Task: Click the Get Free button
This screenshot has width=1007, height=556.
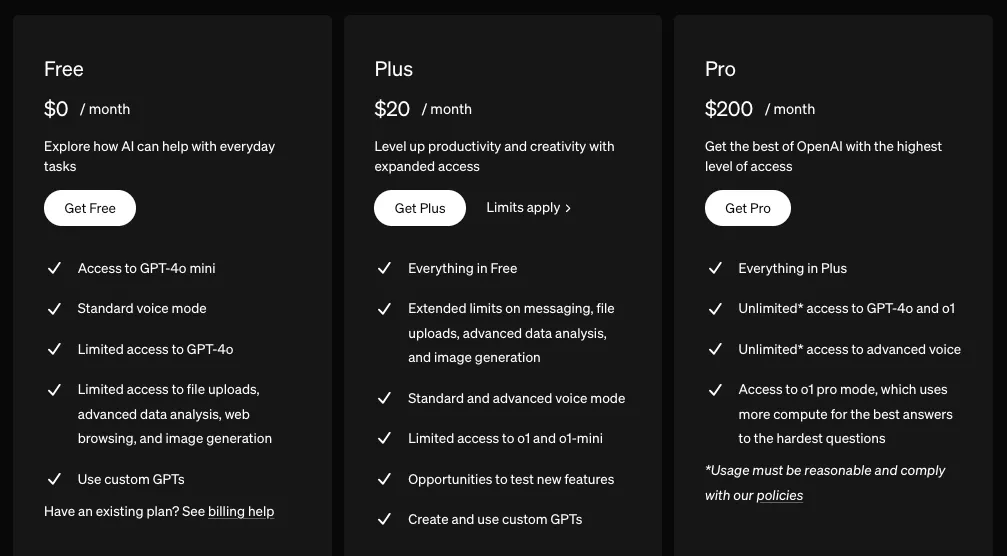Action: click(90, 208)
